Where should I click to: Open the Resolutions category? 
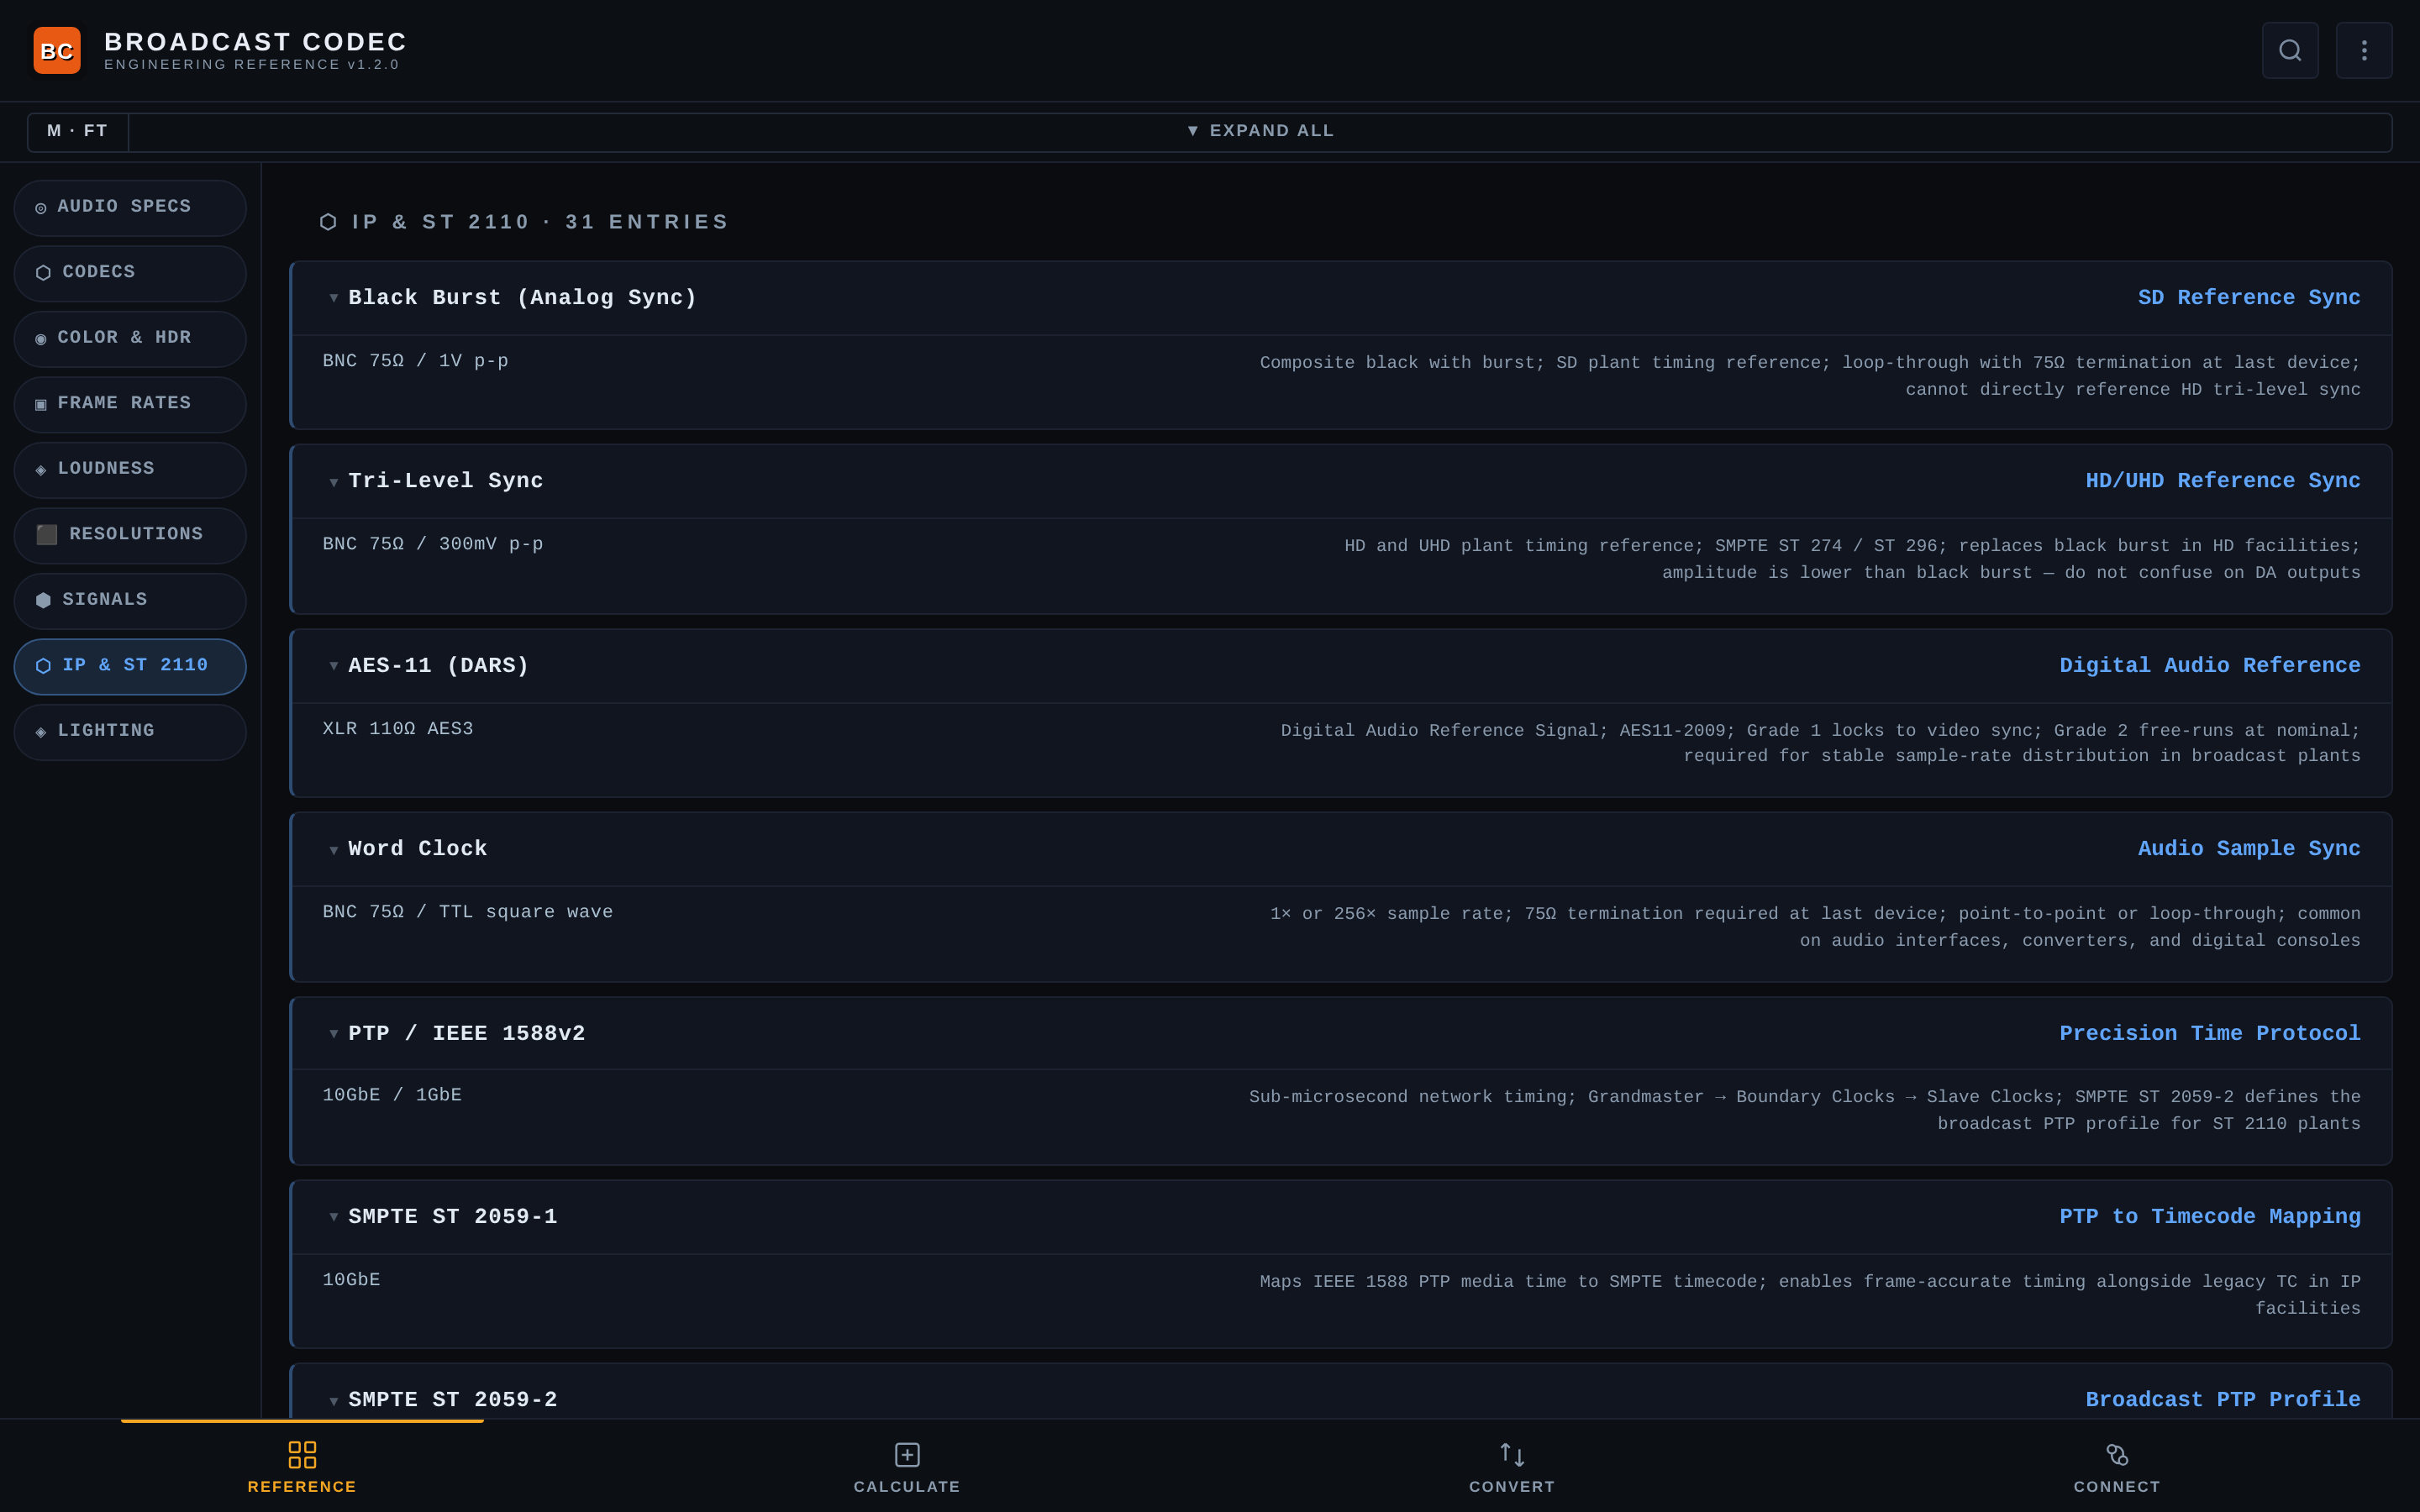(x=130, y=535)
